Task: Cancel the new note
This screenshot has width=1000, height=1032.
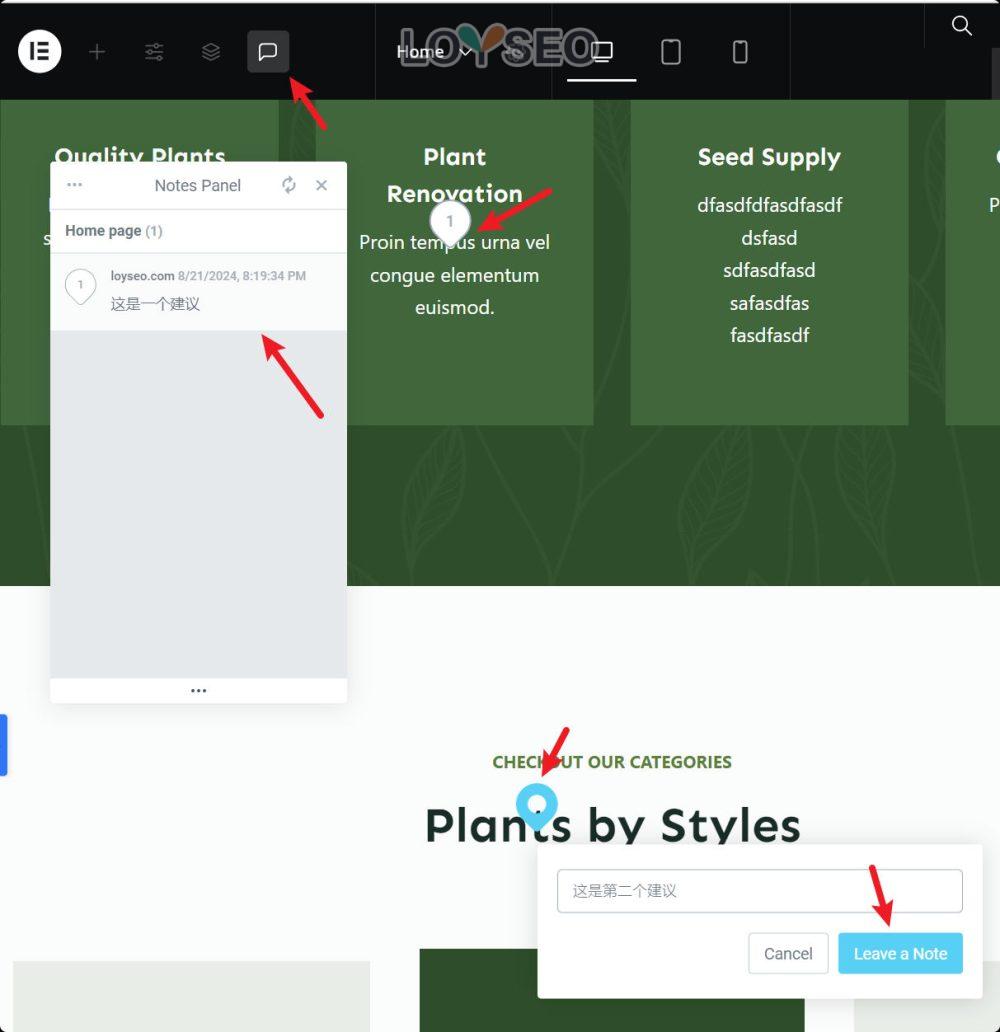Action: (788, 953)
